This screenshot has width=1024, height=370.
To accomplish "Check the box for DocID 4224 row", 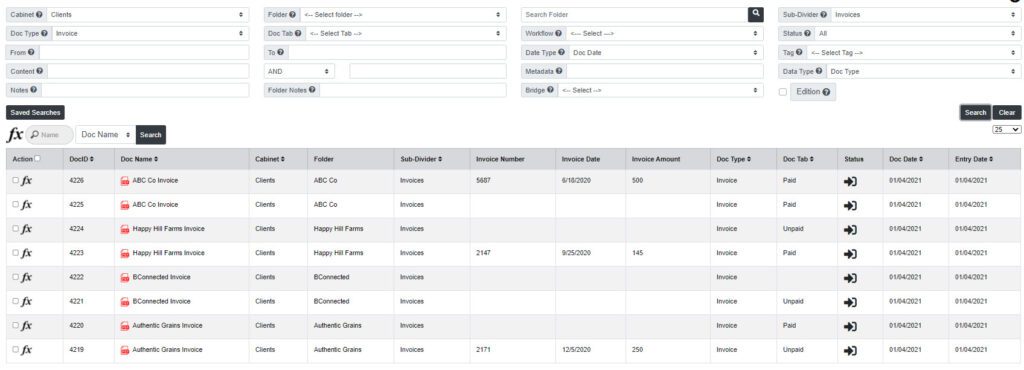I will coord(16,229).
